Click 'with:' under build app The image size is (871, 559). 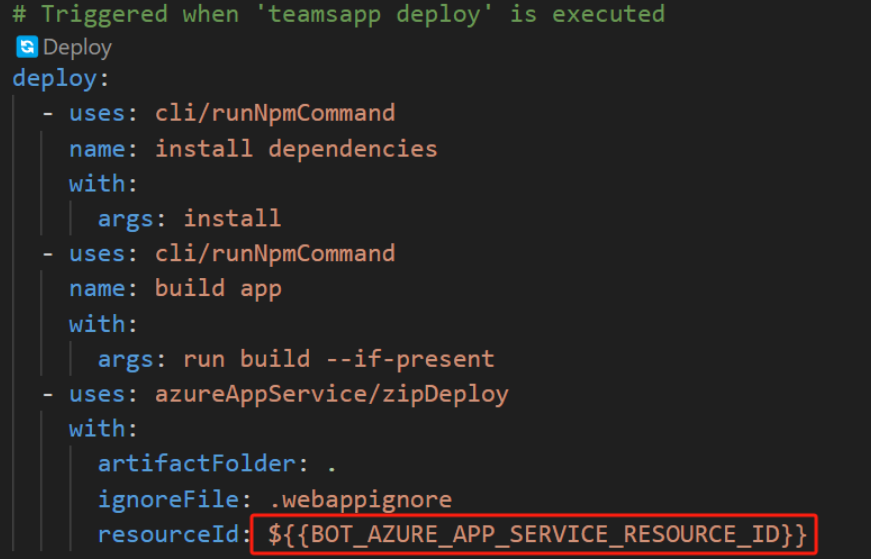(103, 324)
